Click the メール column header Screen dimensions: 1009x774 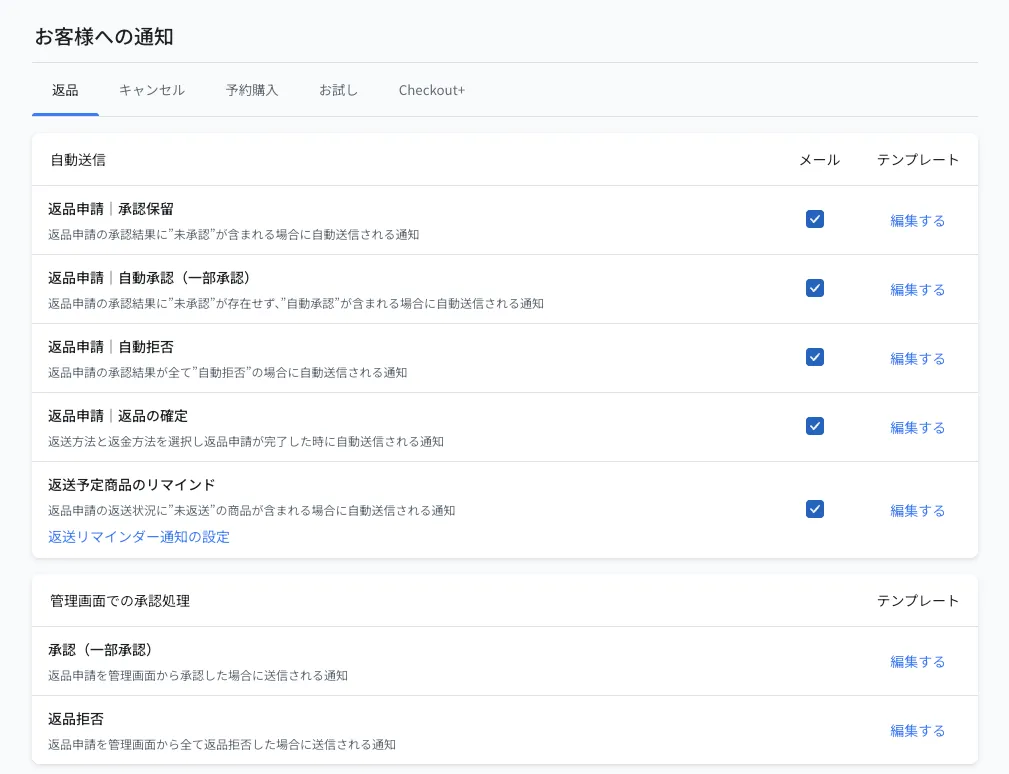[x=819, y=160]
